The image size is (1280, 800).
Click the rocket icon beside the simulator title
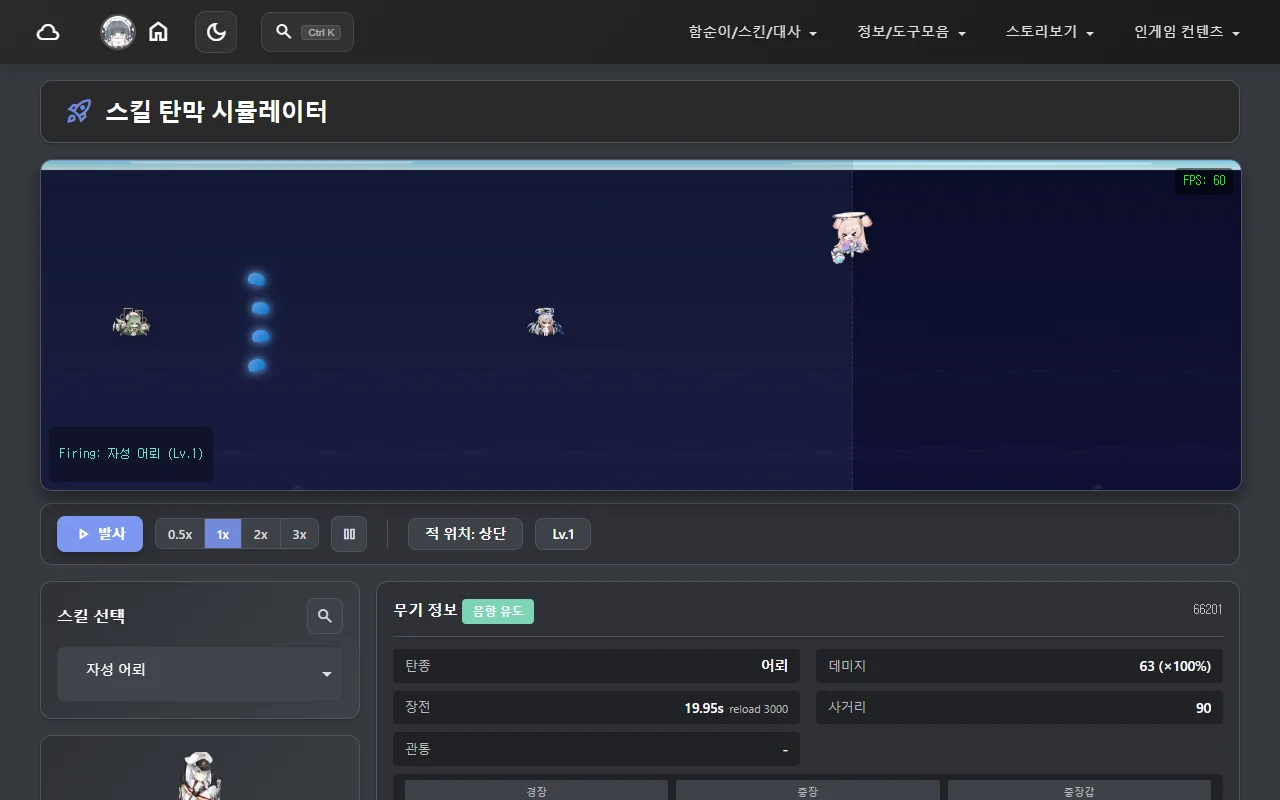[x=79, y=111]
